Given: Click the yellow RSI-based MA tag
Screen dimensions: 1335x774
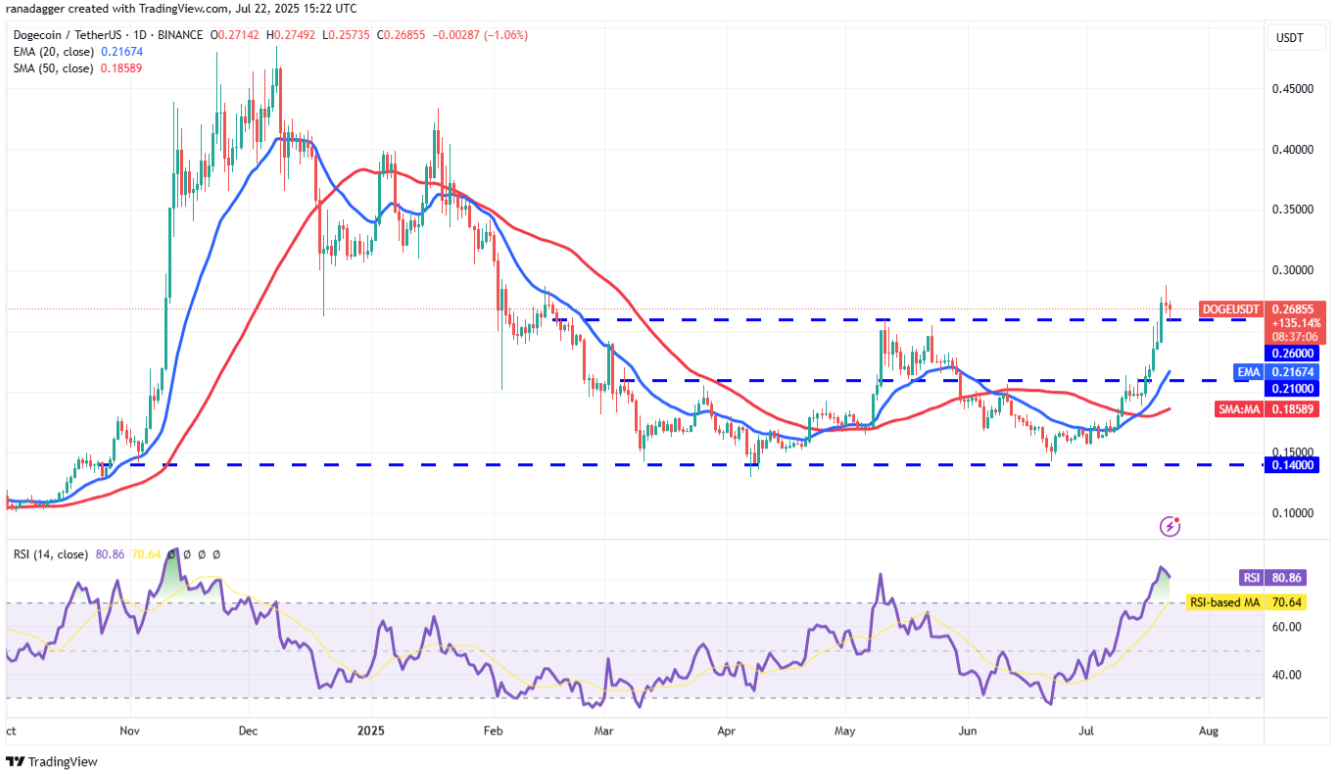Looking at the screenshot, I should click(x=1225, y=602).
